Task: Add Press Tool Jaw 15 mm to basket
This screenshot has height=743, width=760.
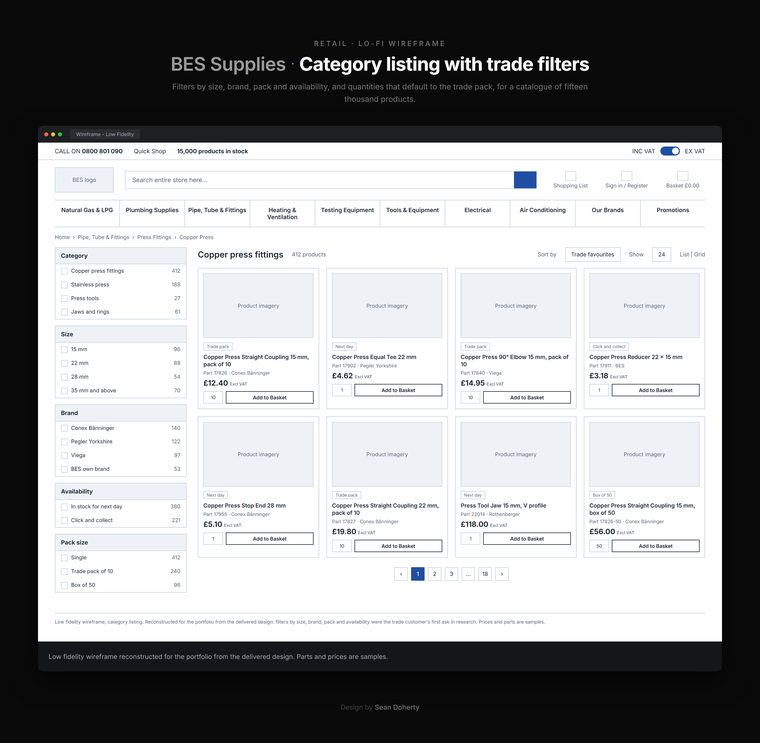Action: [x=527, y=538]
